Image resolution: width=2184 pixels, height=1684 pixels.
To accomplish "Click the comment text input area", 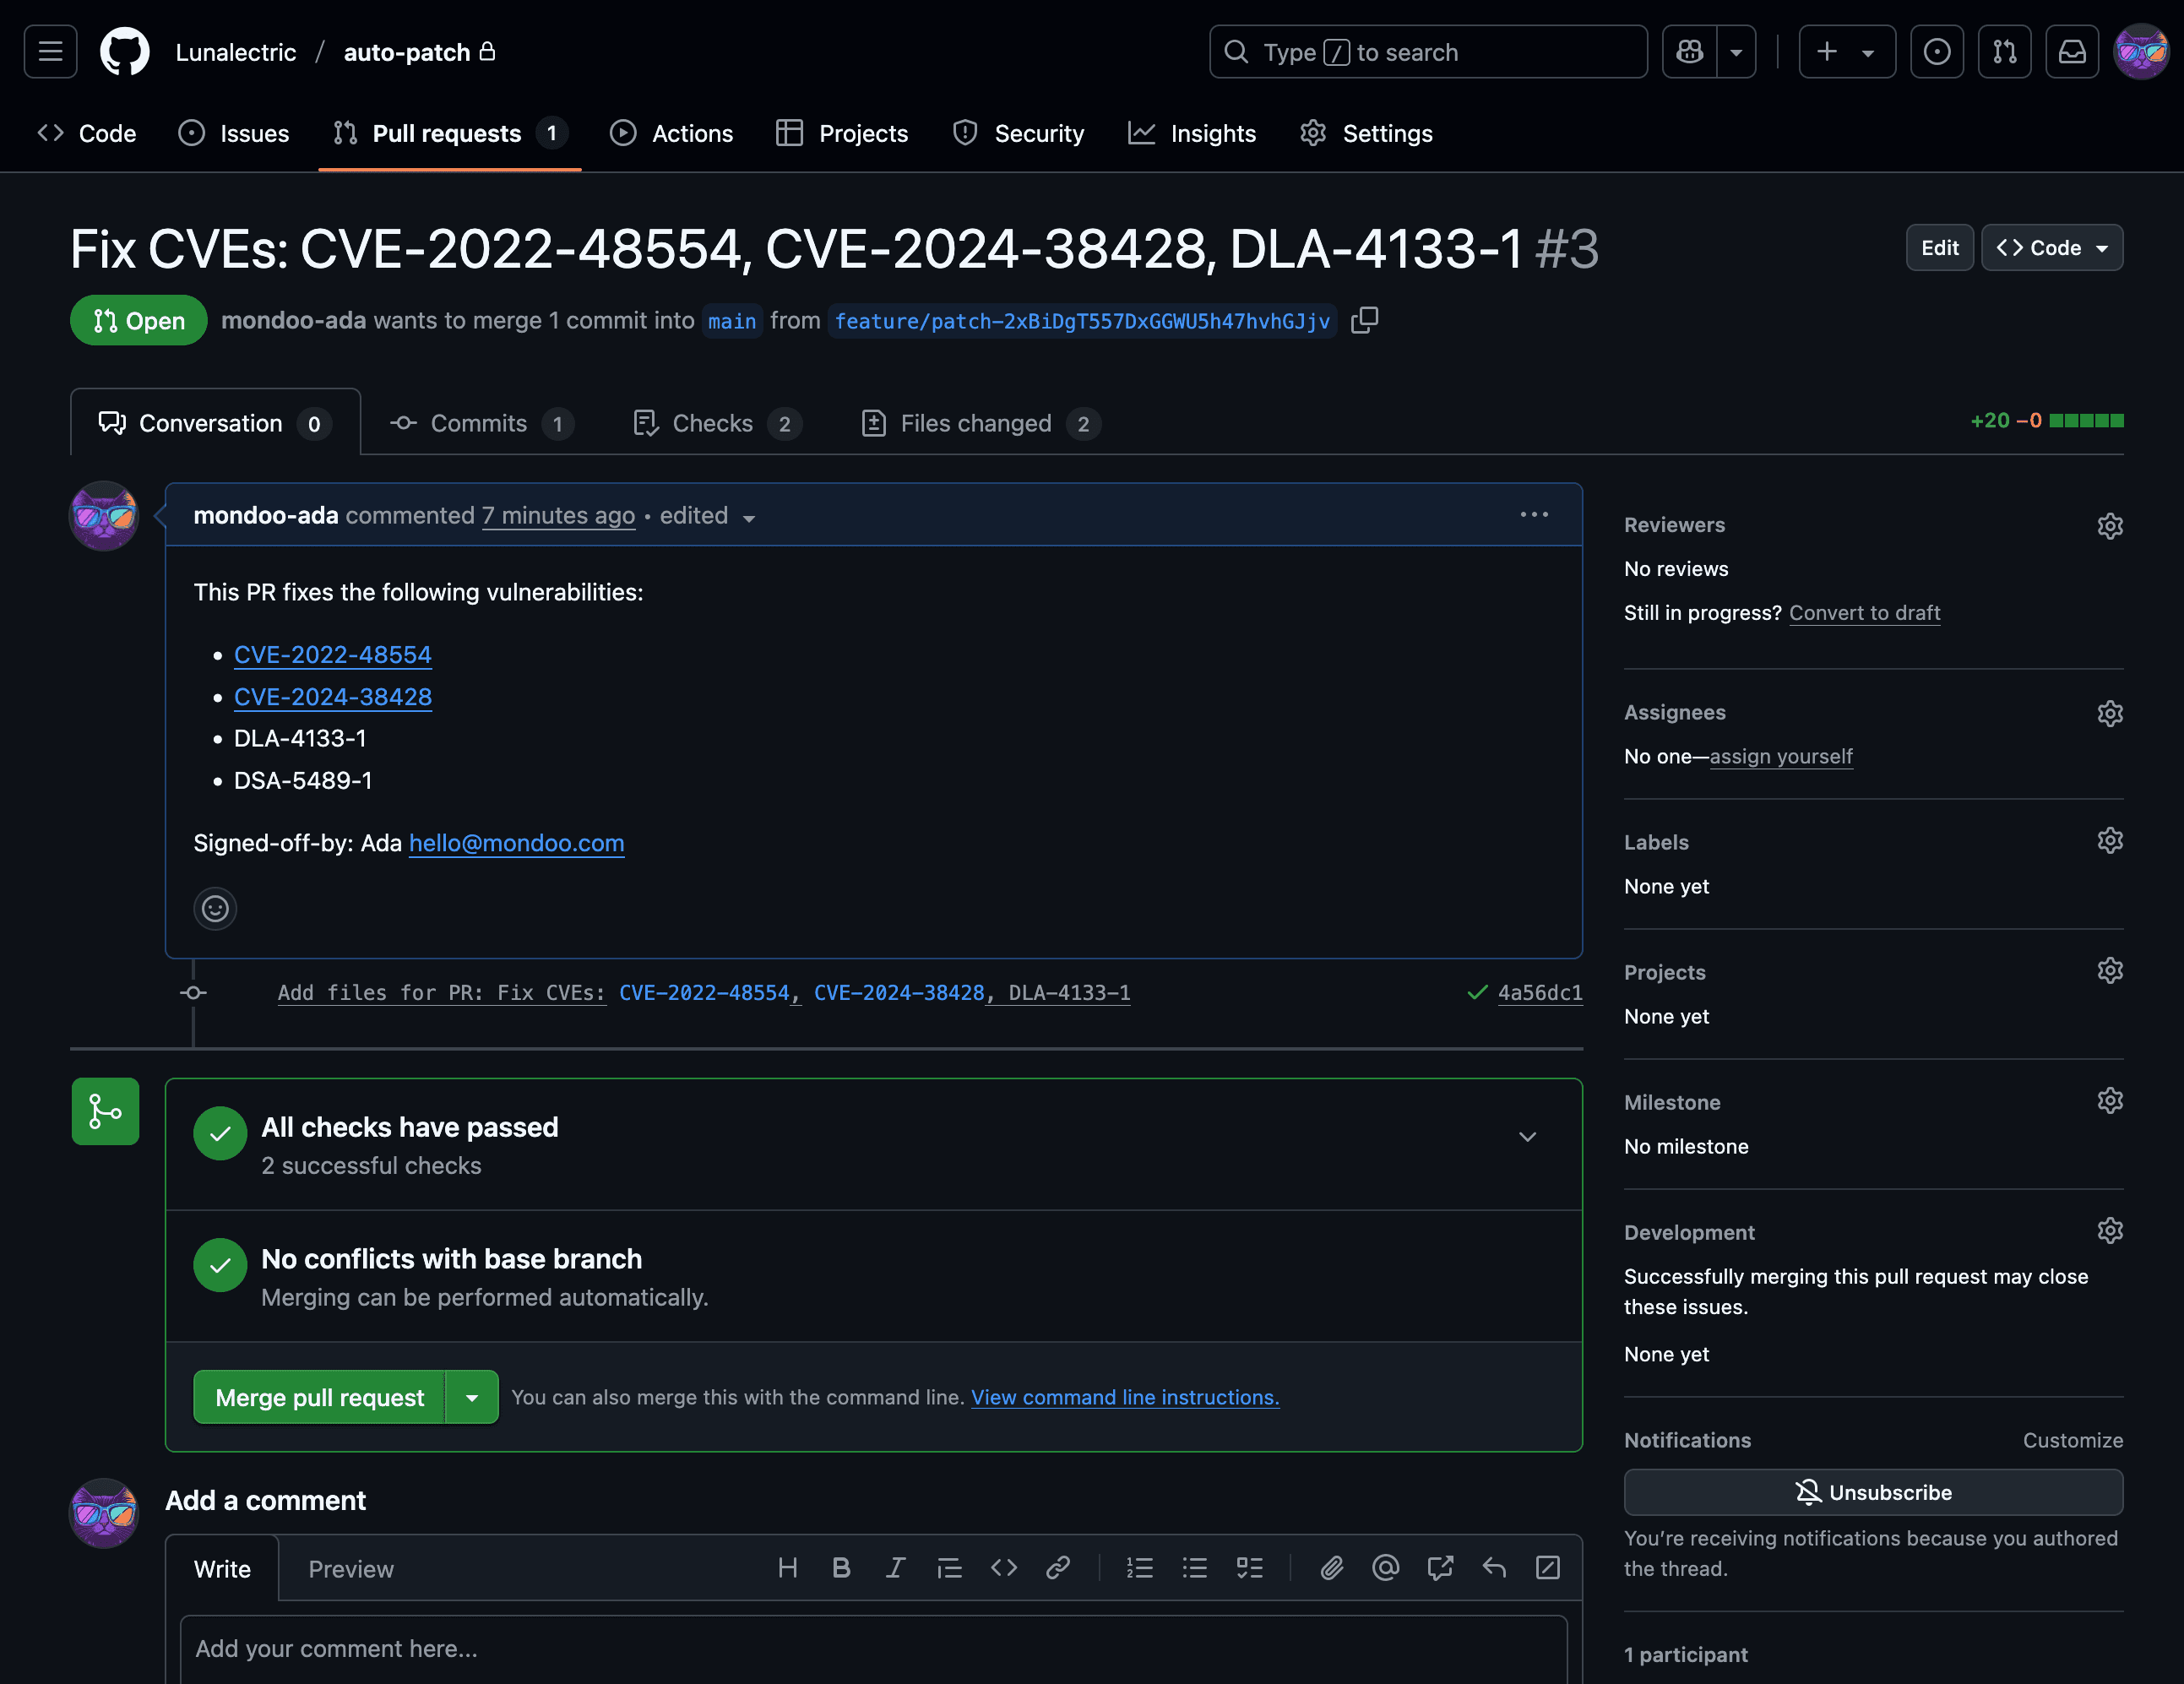I will [x=872, y=1648].
